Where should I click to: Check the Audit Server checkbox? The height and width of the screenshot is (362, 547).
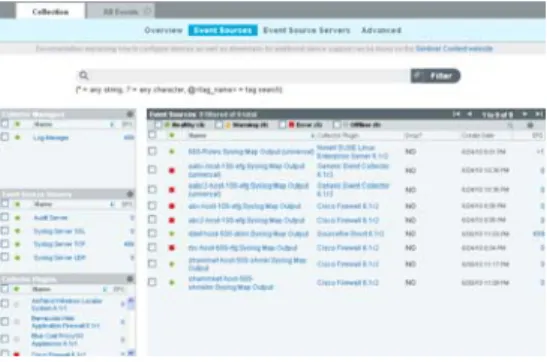pyautogui.click(x=5, y=217)
